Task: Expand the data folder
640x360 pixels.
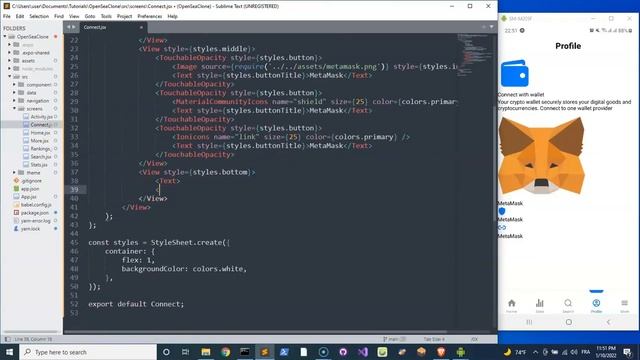Action: (14, 93)
